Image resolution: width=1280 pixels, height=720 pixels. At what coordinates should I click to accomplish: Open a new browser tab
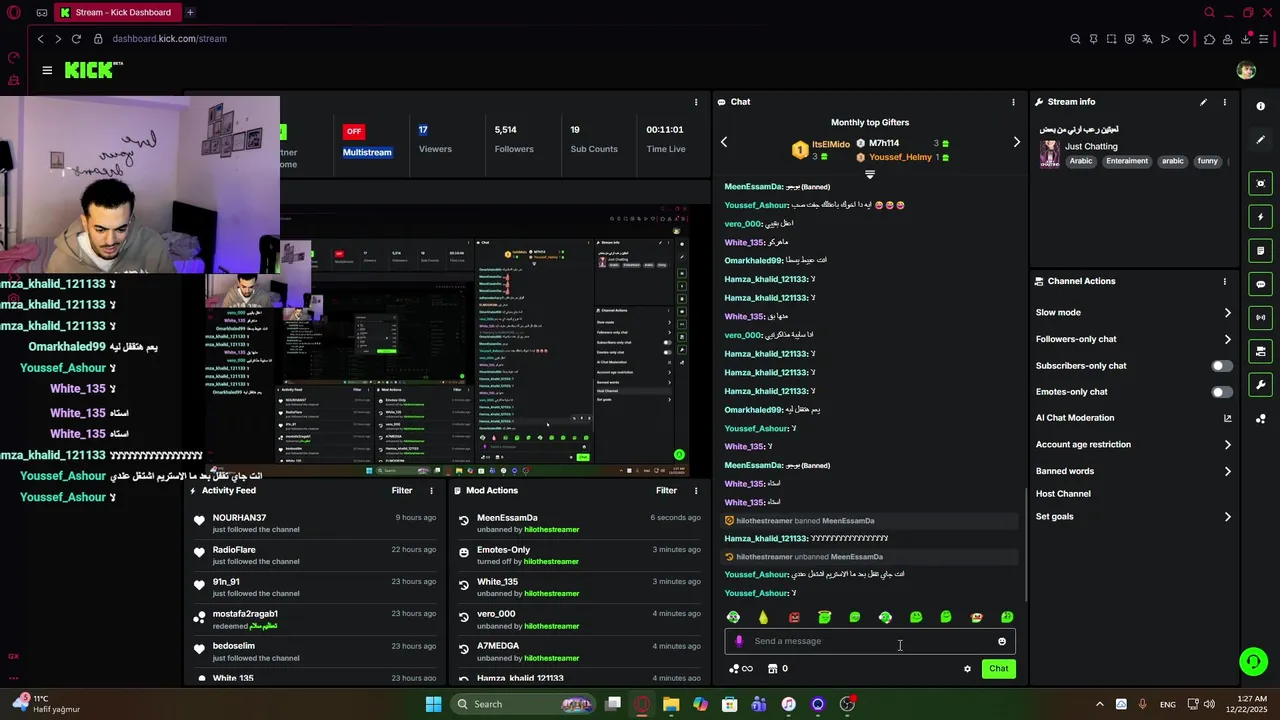[190, 12]
